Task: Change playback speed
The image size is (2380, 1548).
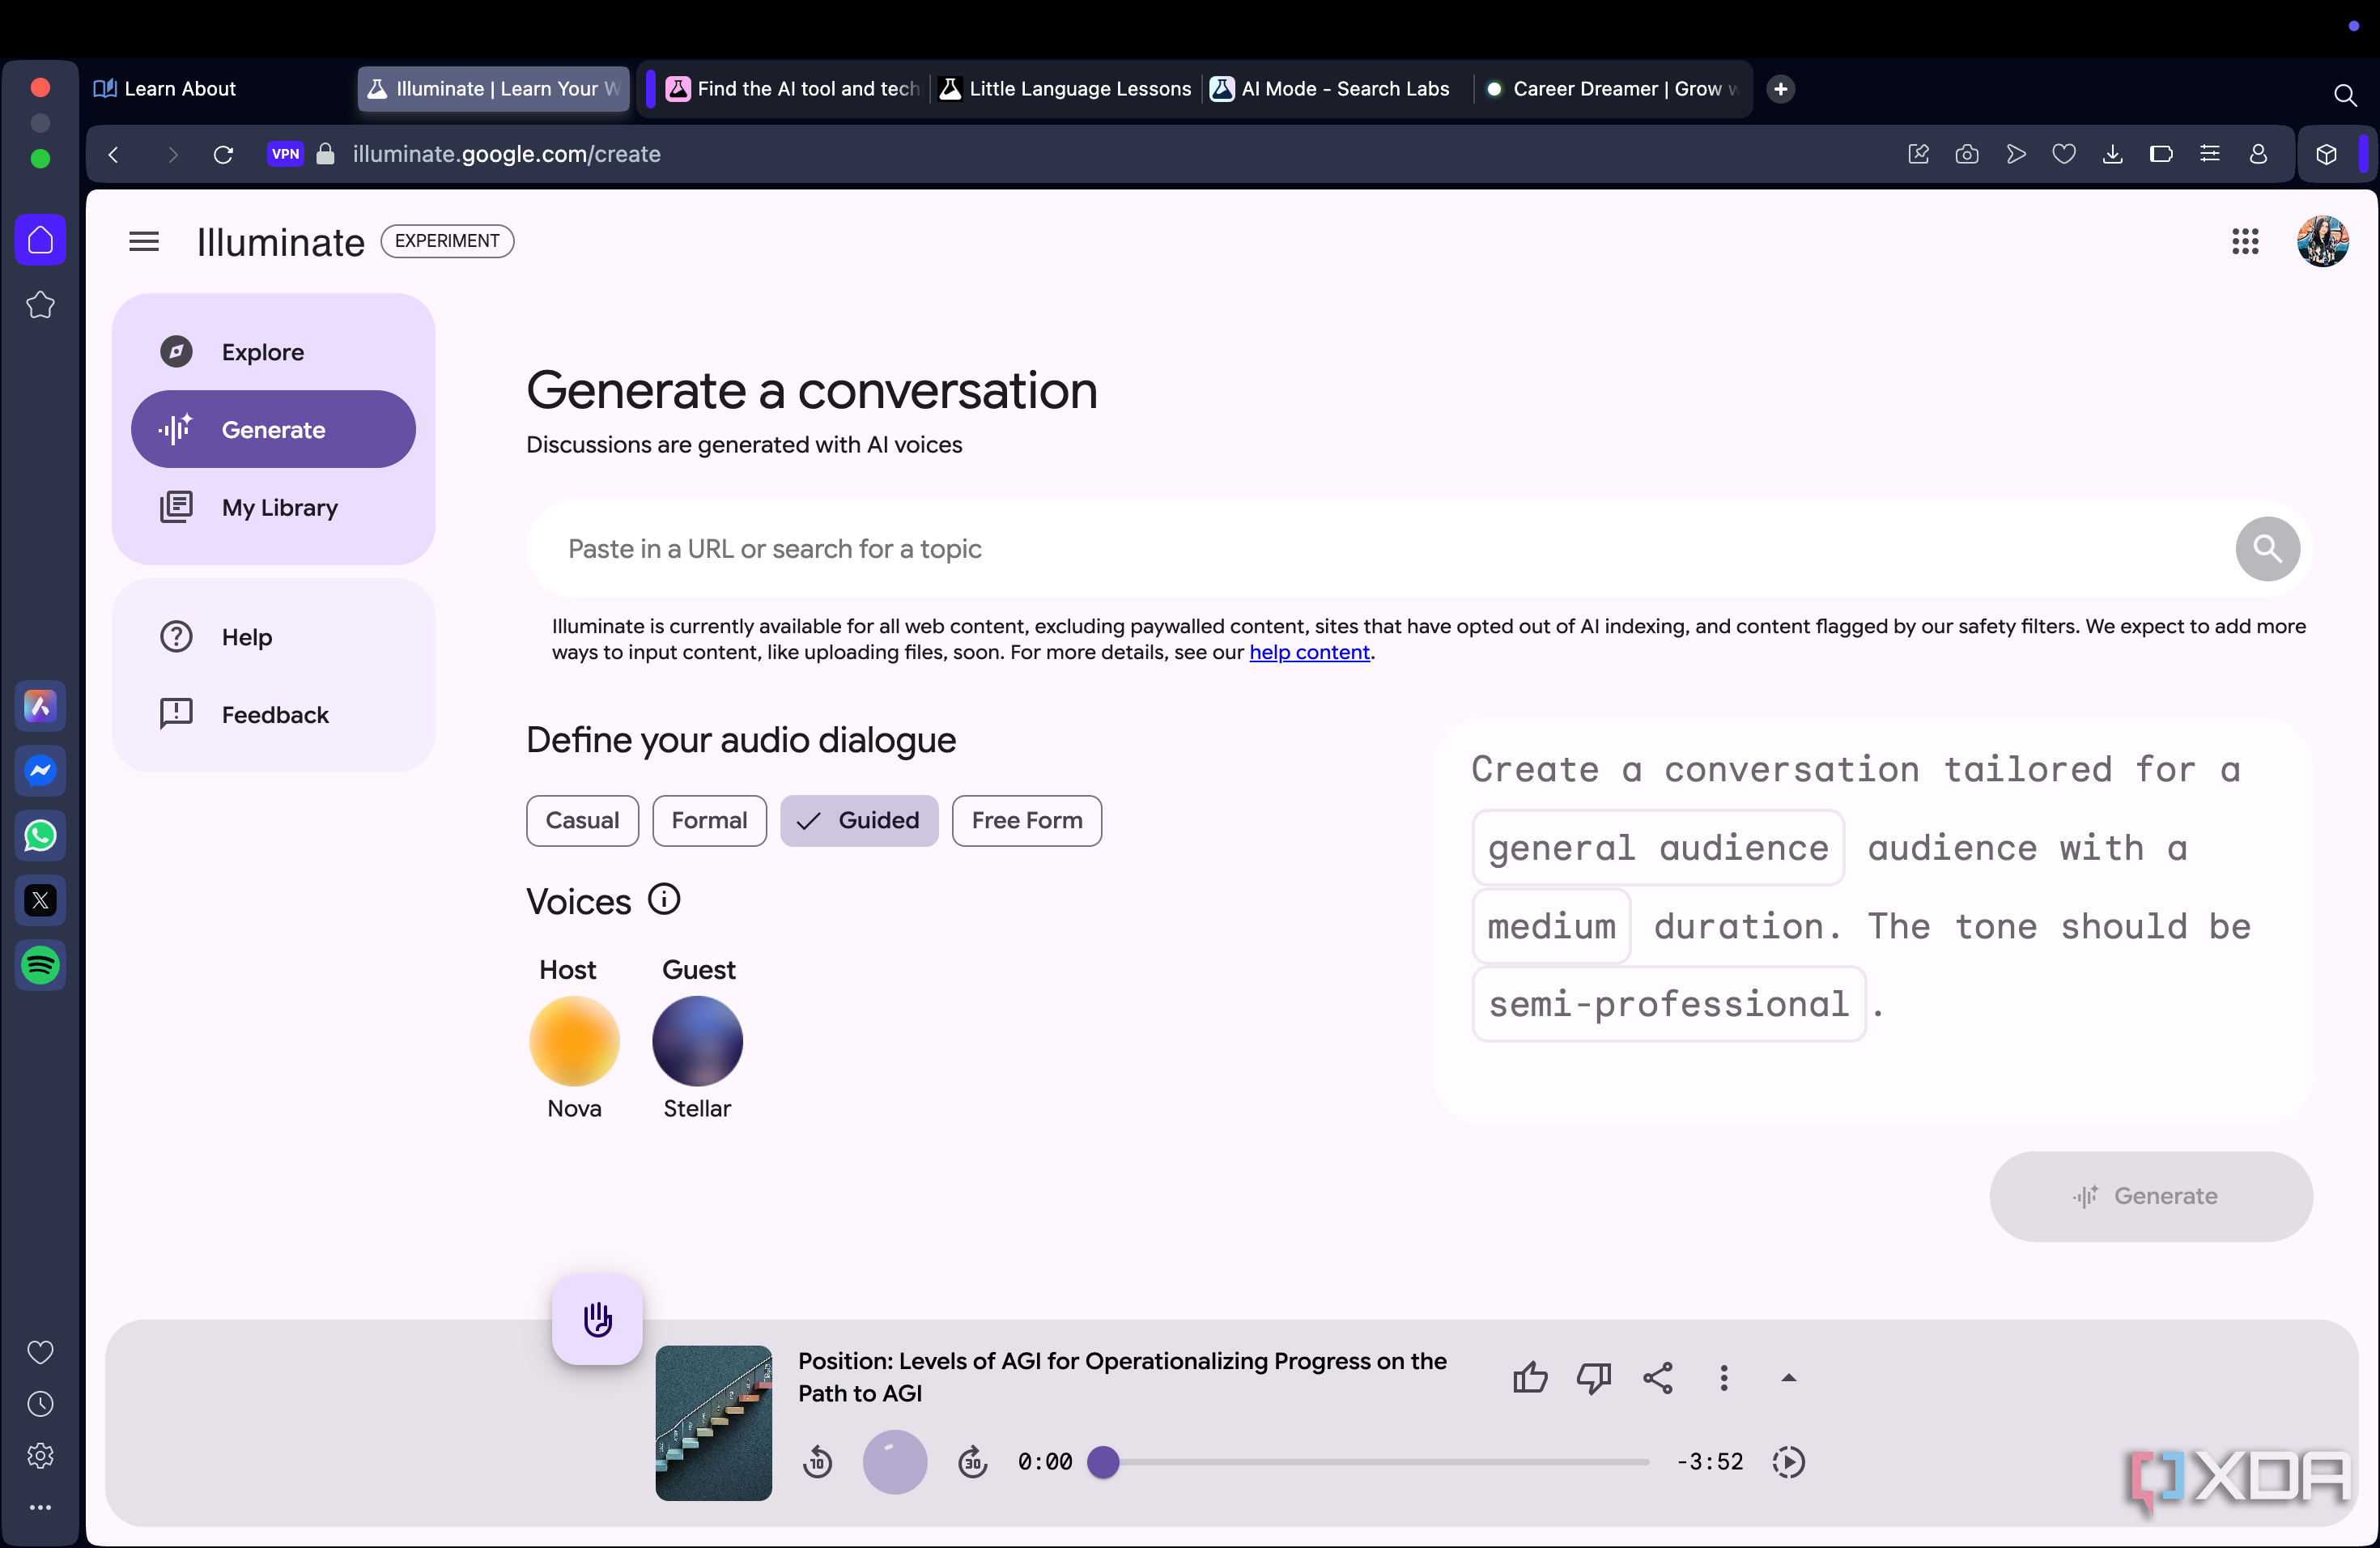Action: pos(1789,1462)
